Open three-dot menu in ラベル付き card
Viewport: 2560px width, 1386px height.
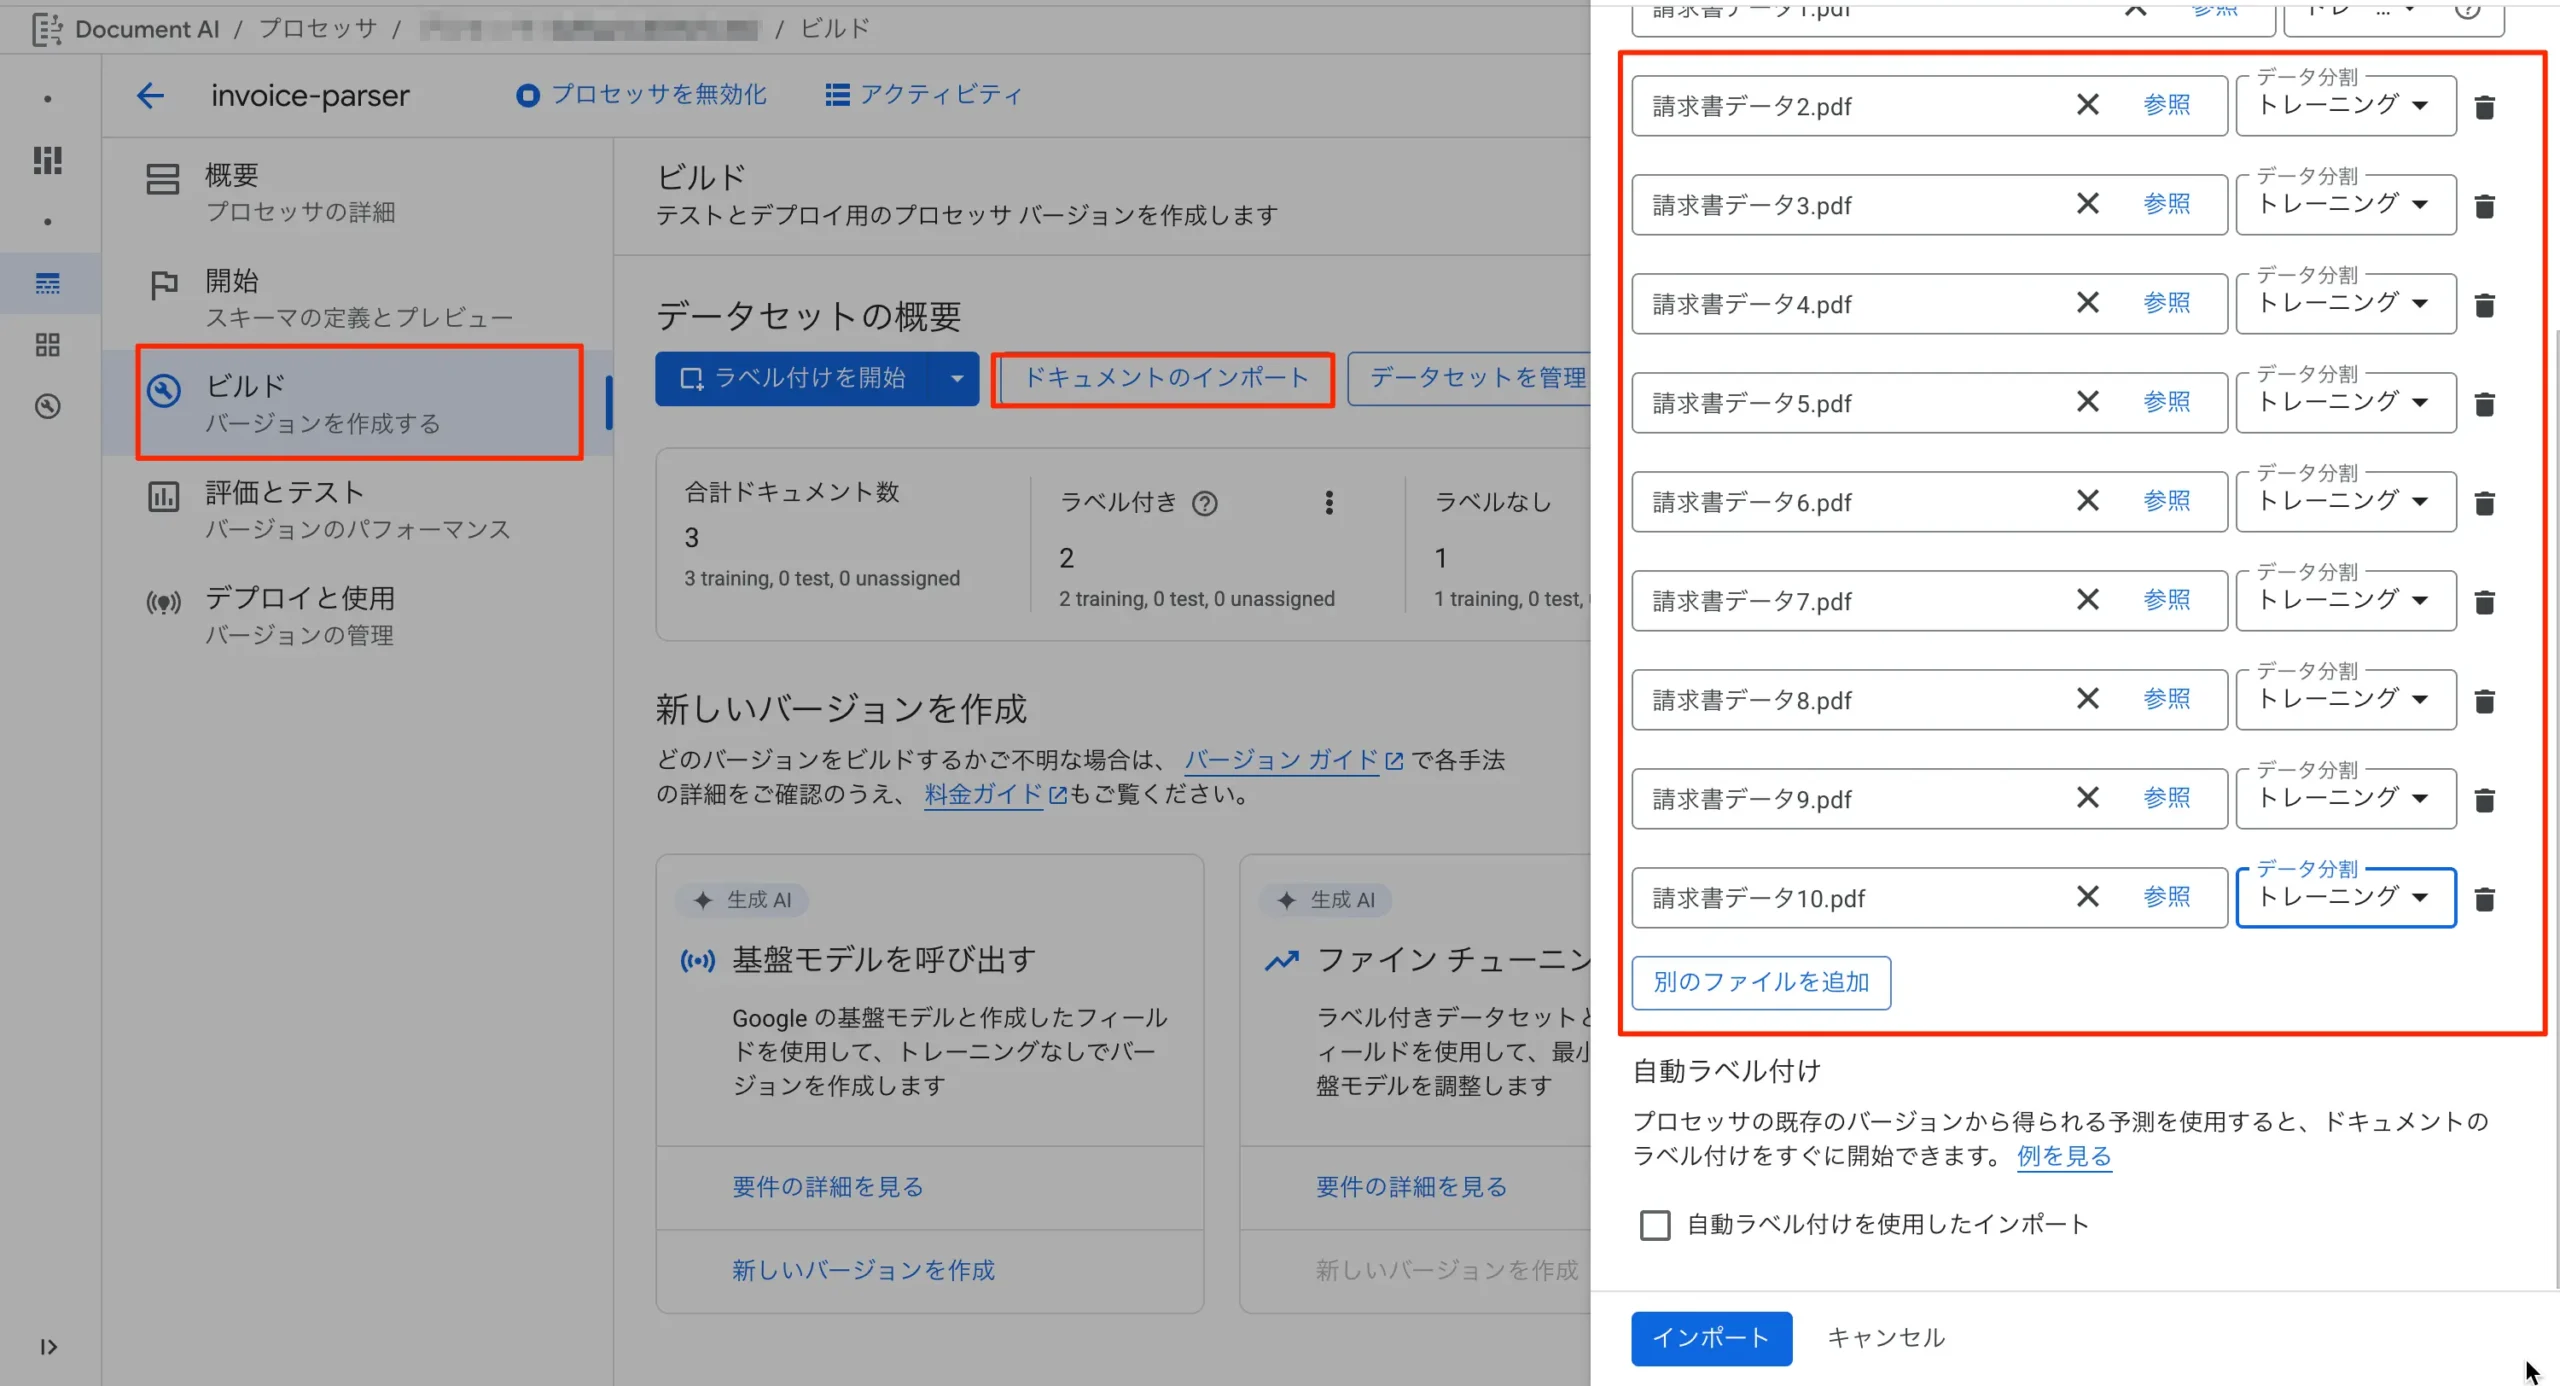tap(1329, 503)
